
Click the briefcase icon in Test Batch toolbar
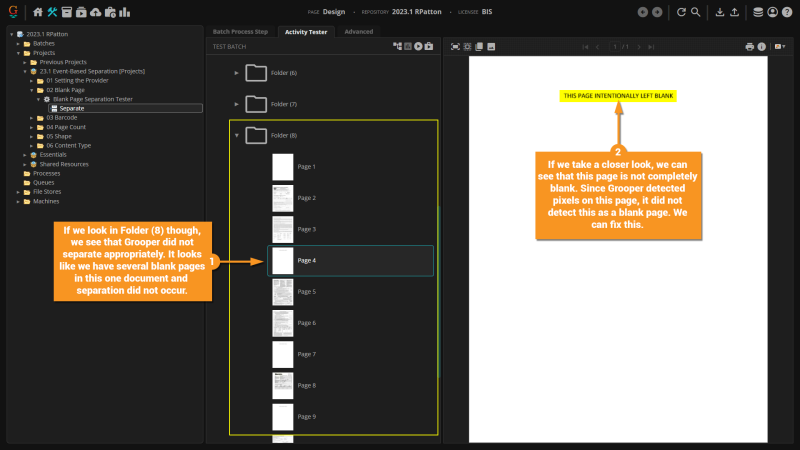pos(429,46)
